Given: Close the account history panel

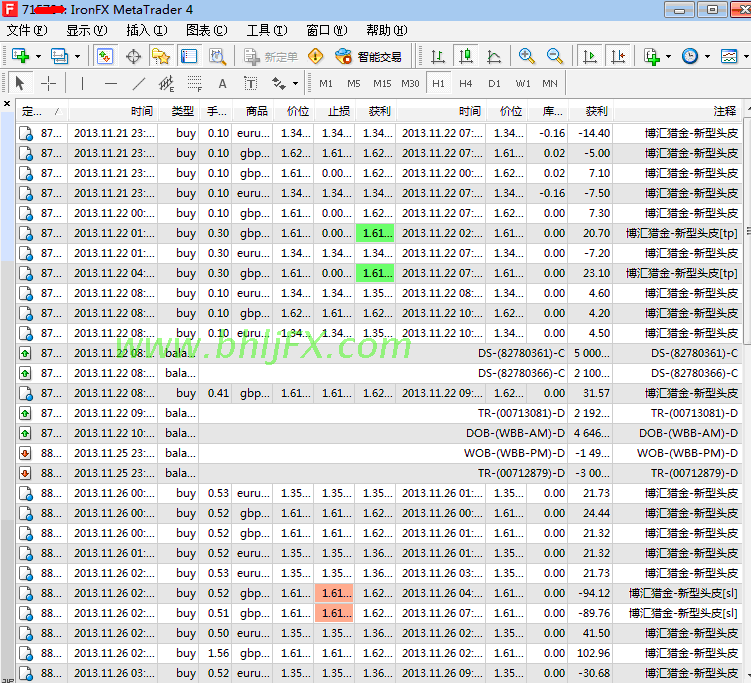Looking at the screenshot, I should tap(7, 103).
